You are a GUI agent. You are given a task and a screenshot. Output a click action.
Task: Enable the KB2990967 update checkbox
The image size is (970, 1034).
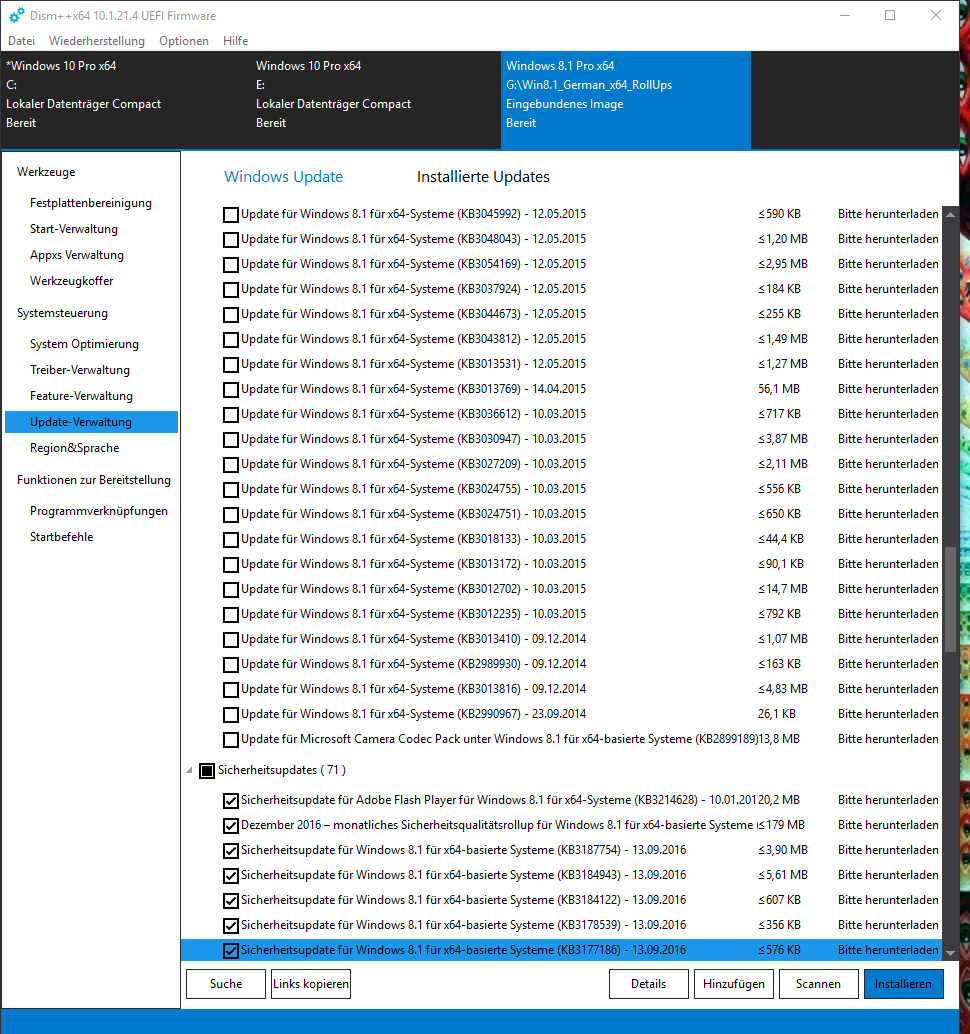pyautogui.click(x=231, y=715)
